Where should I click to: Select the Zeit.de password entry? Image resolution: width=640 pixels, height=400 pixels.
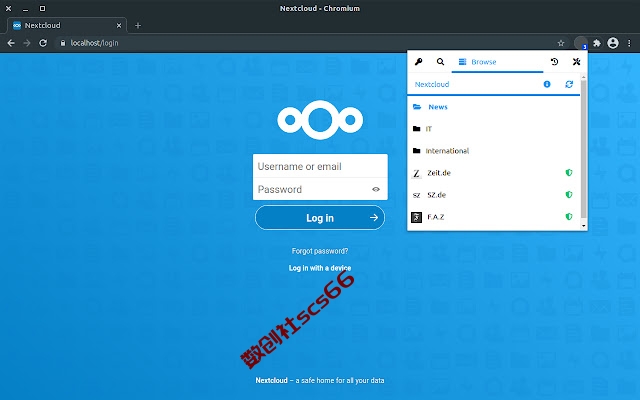[493, 173]
